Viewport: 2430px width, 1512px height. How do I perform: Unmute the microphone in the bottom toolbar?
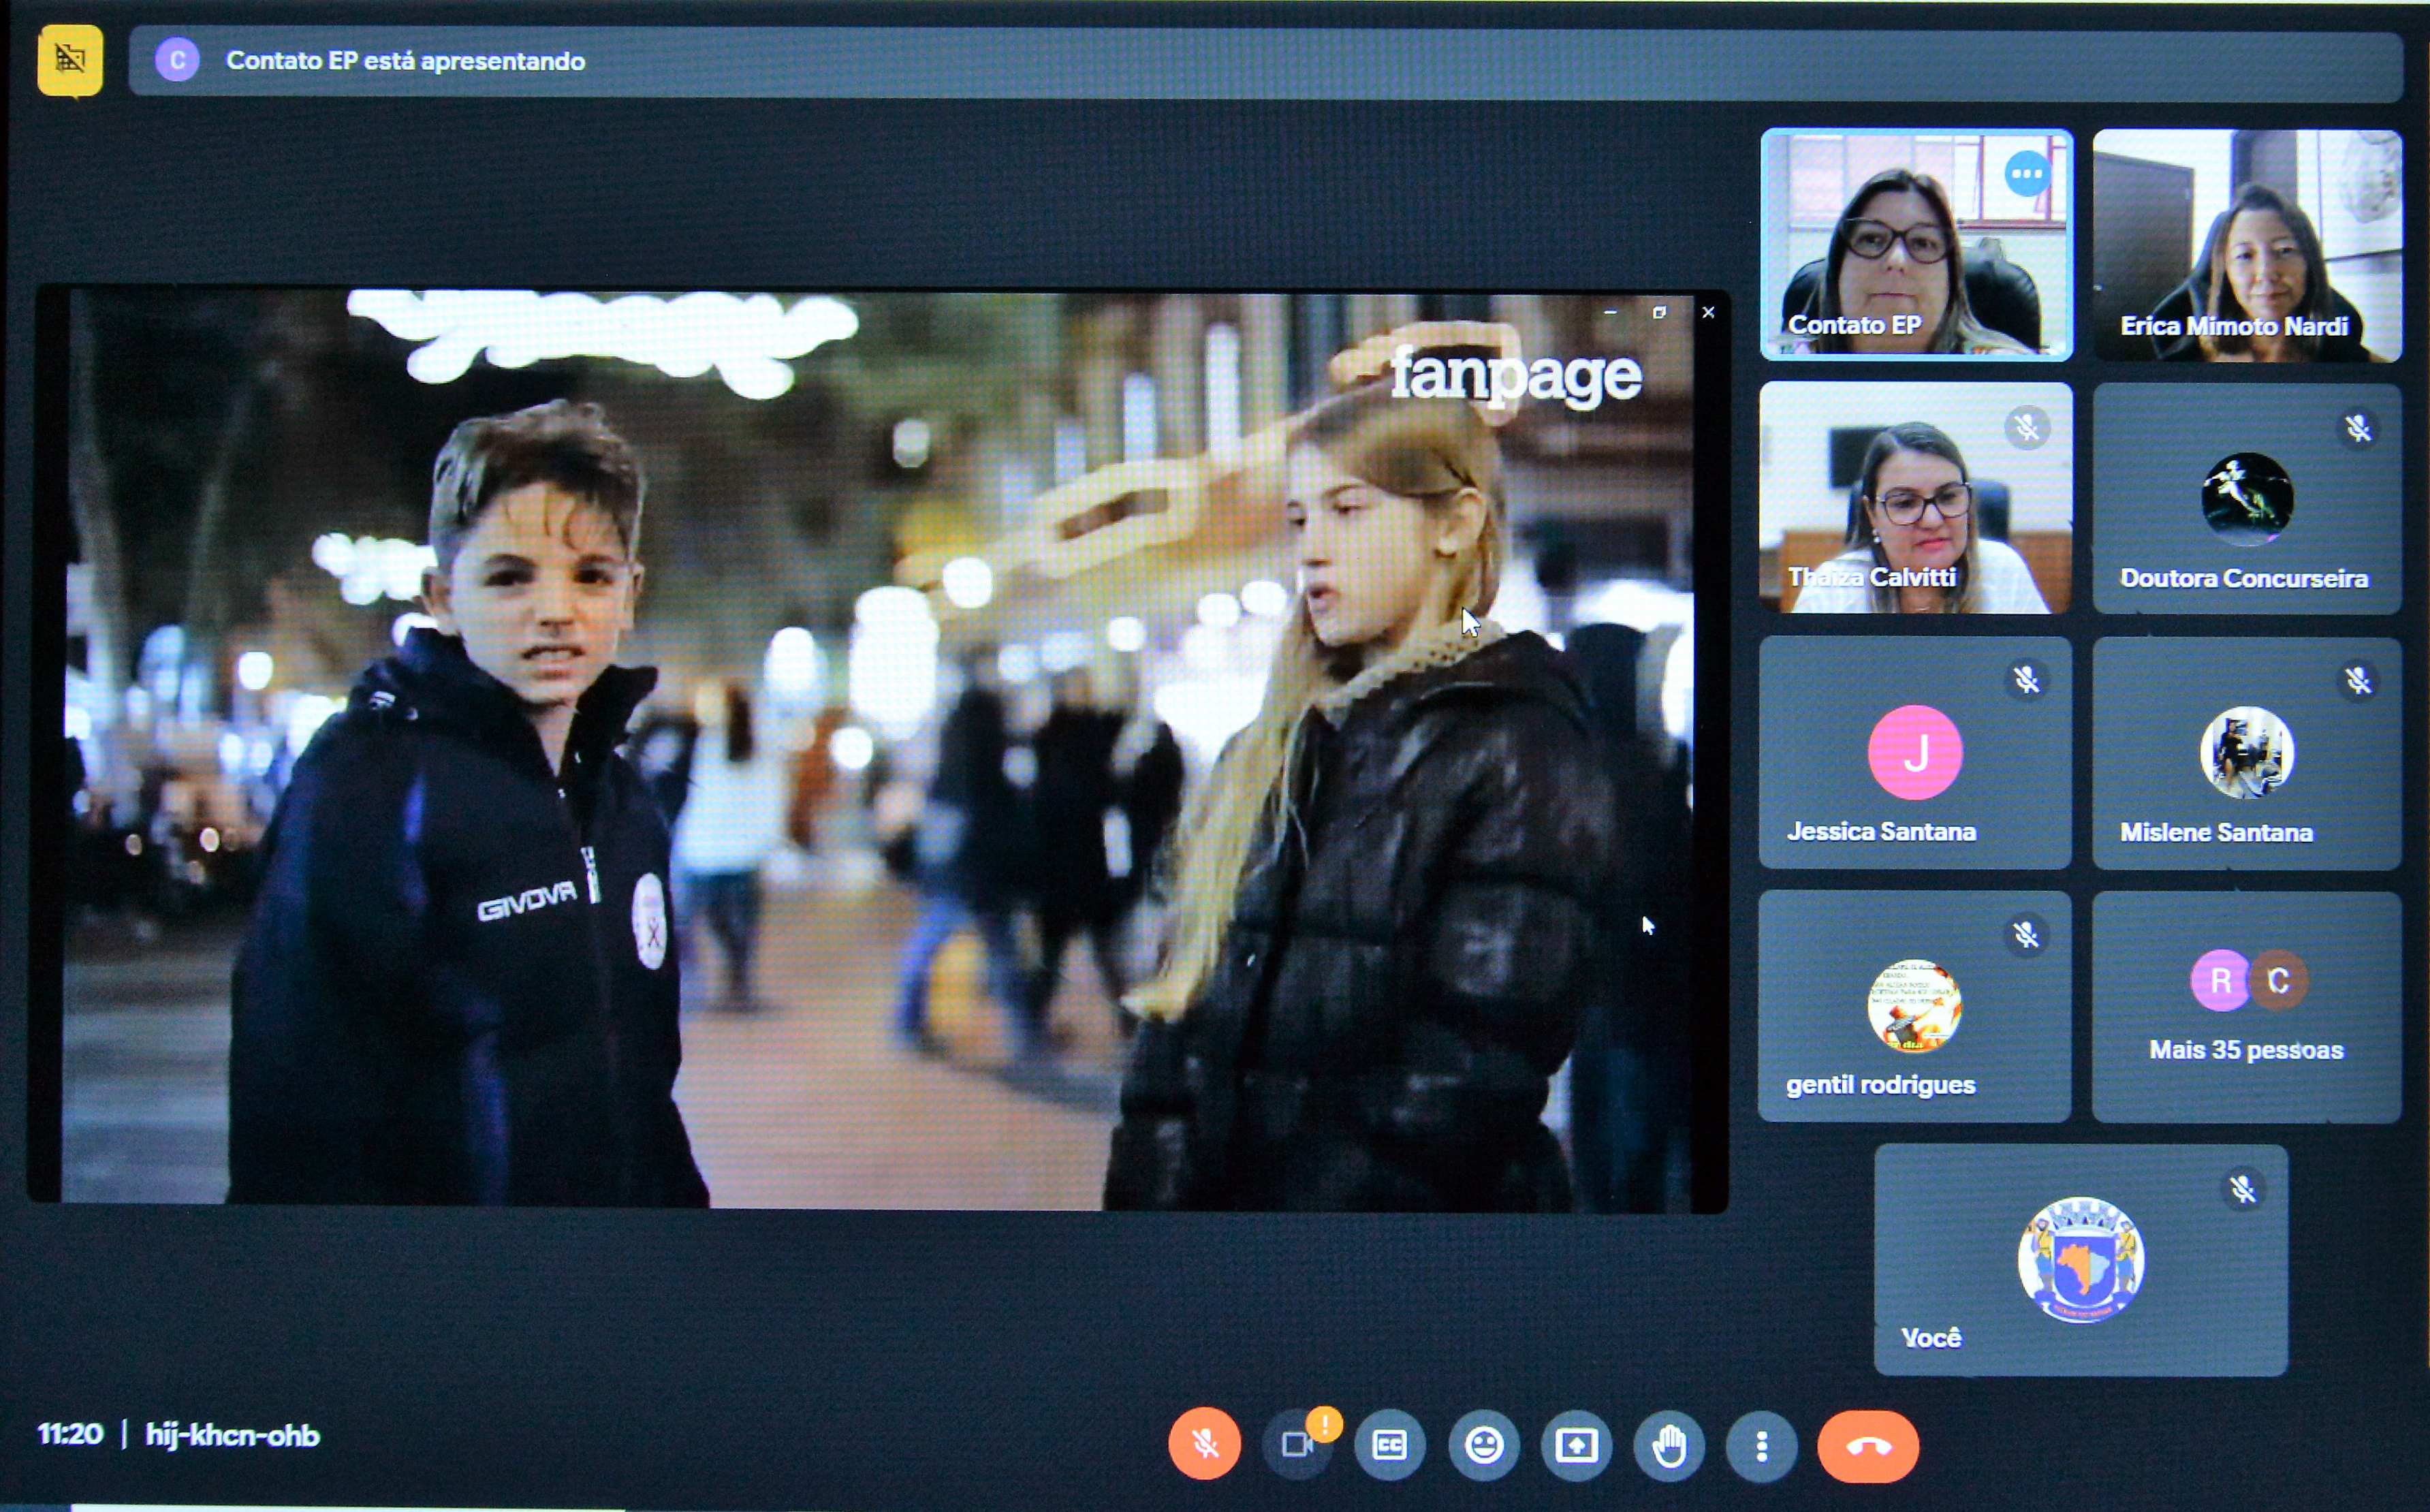click(x=1204, y=1444)
